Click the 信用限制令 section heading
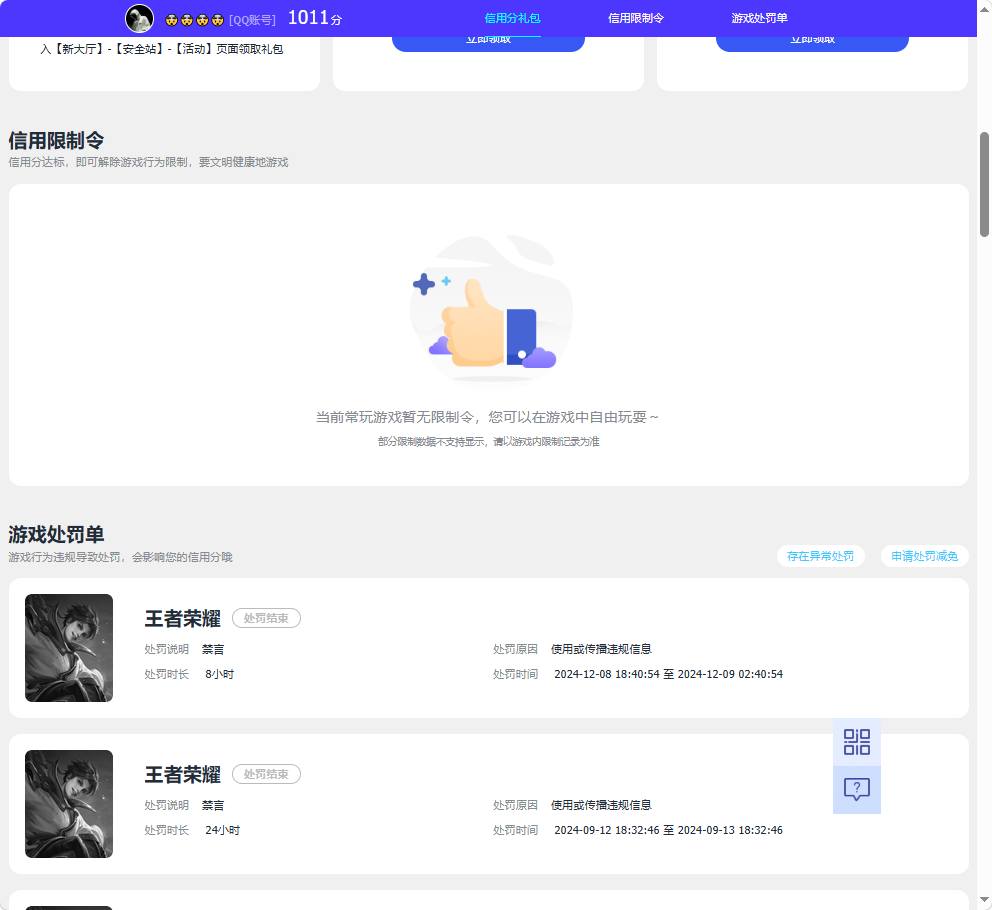Image resolution: width=992 pixels, height=910 pixels. coord(56,140)
